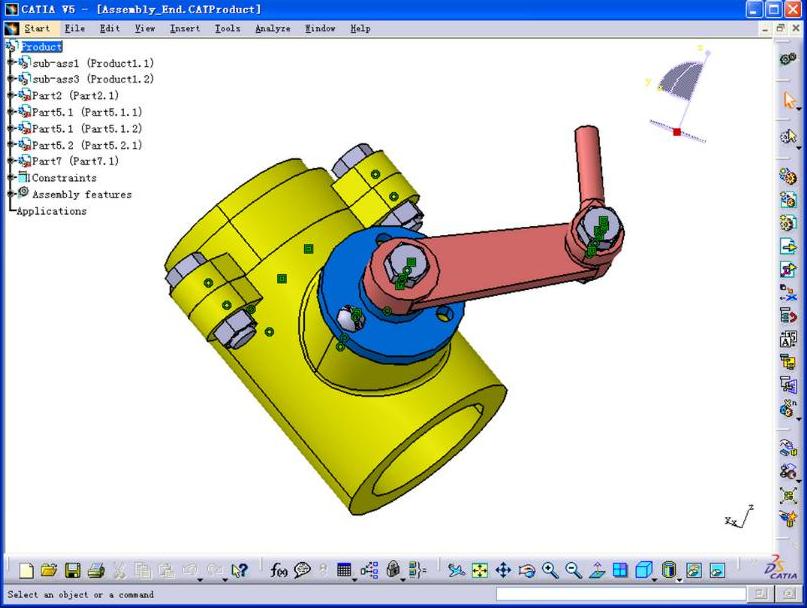Click the Normal View icon
This screenshot has width=807, height=608.
(x=597, y=570)
